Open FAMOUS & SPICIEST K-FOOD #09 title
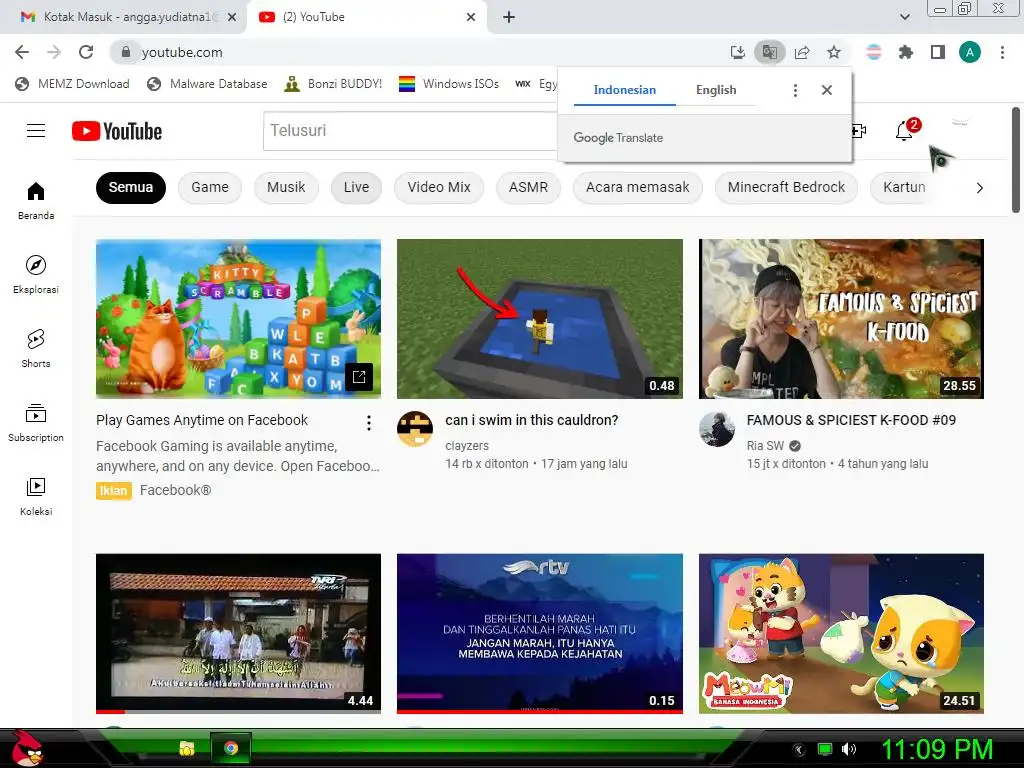 [x=851, y=420]
